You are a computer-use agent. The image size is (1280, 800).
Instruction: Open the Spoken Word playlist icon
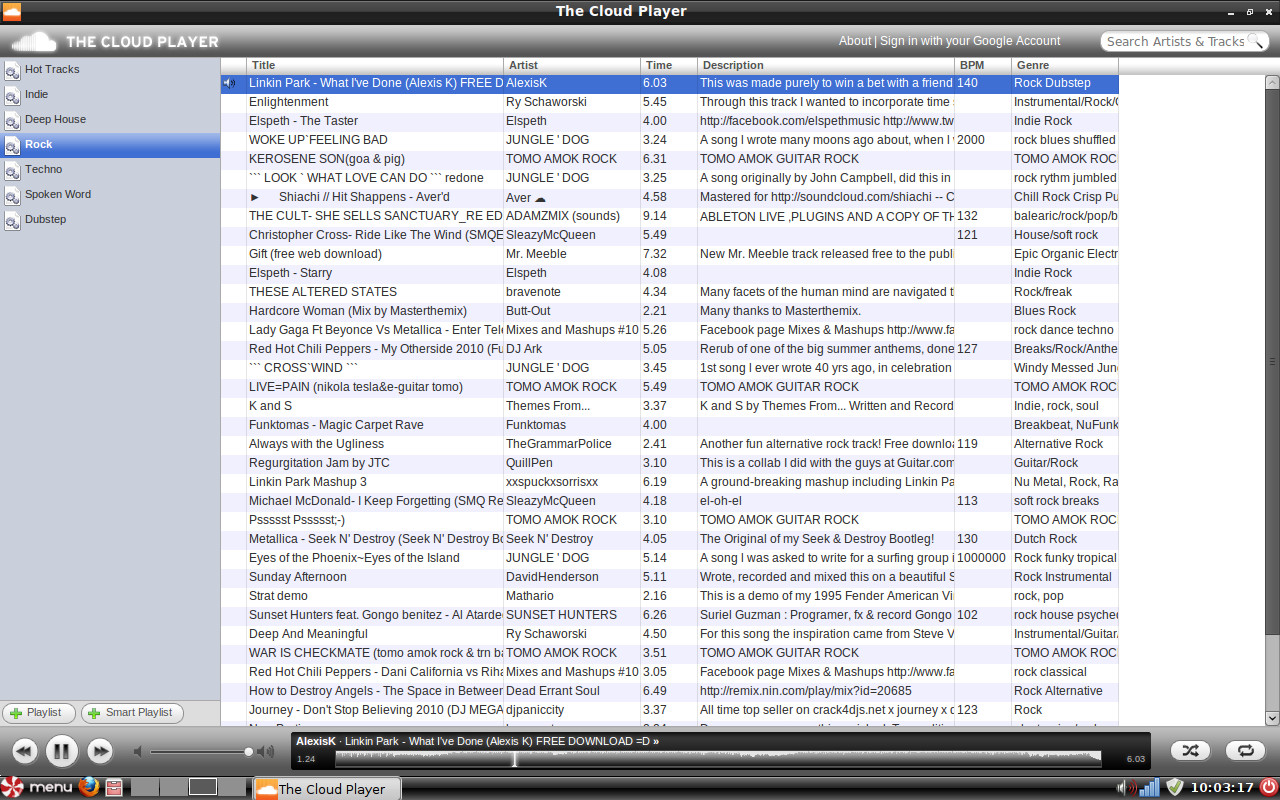tap(12, 195)
